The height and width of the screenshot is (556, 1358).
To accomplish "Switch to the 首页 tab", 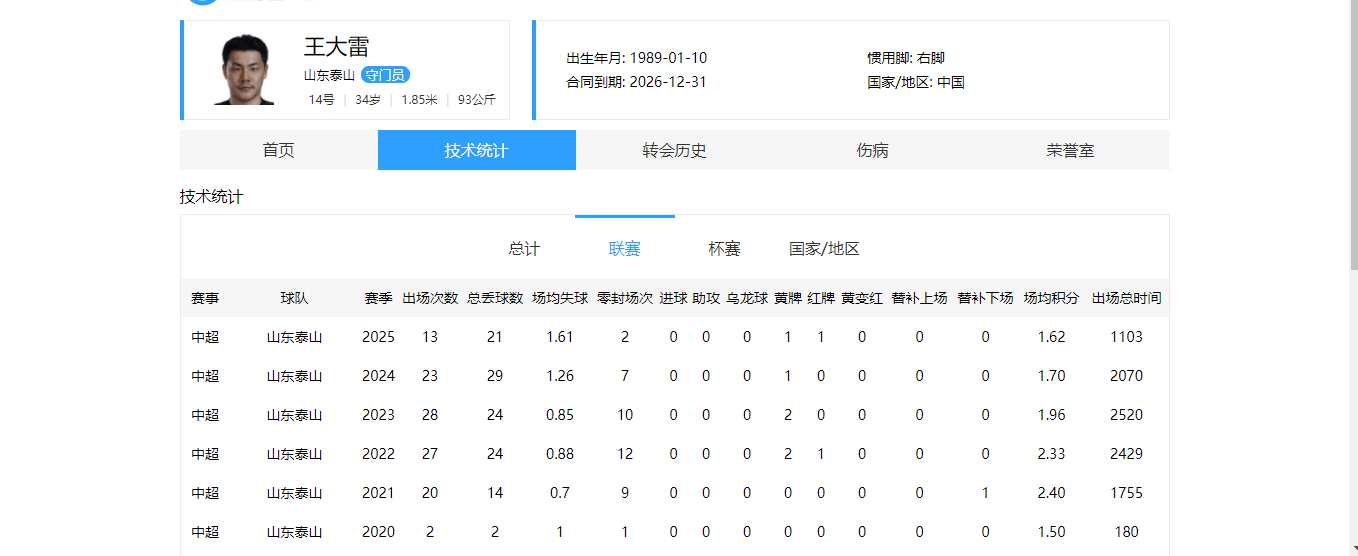I will [278, 150].
